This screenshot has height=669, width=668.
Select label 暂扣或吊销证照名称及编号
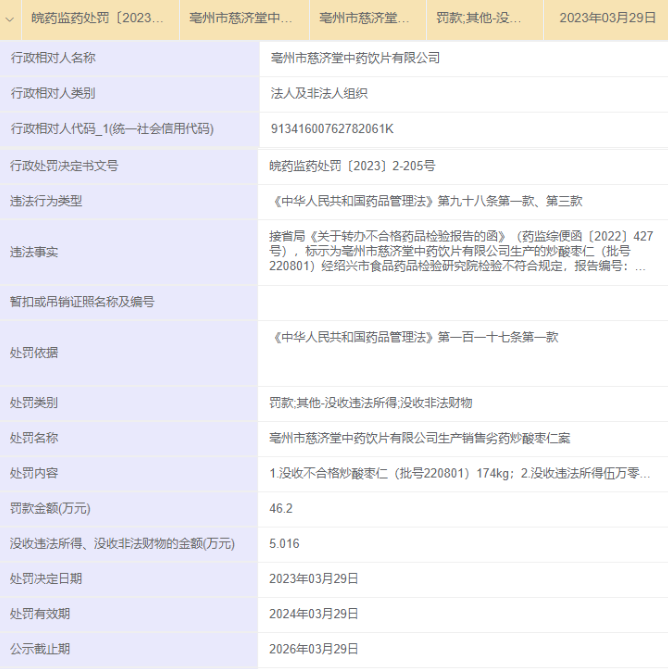click(82, 302)
